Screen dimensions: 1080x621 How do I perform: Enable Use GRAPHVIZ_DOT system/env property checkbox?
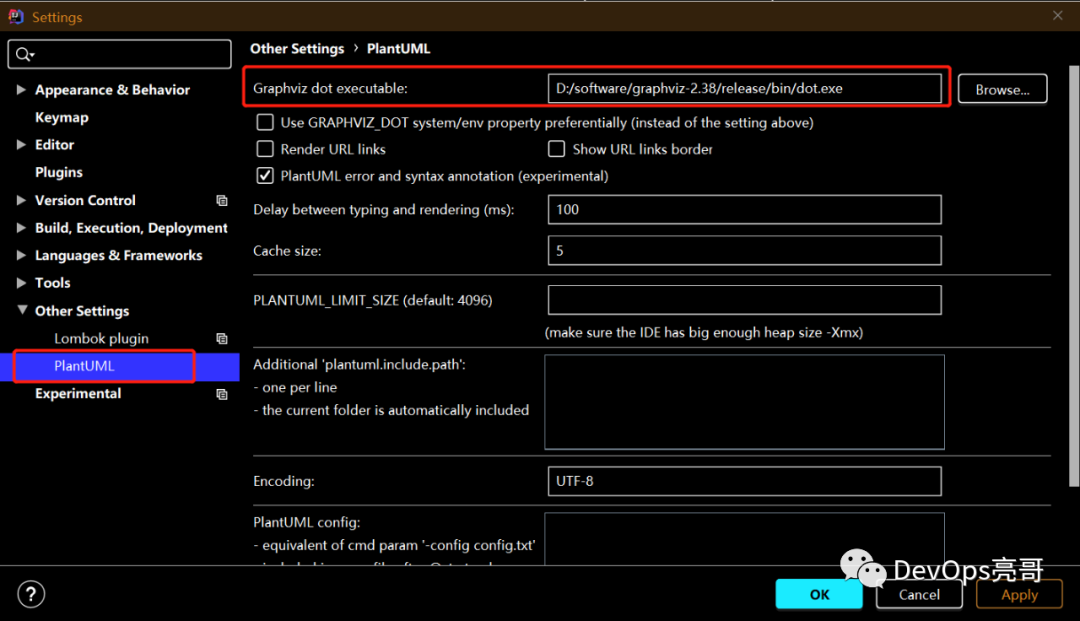click(265, 123)
